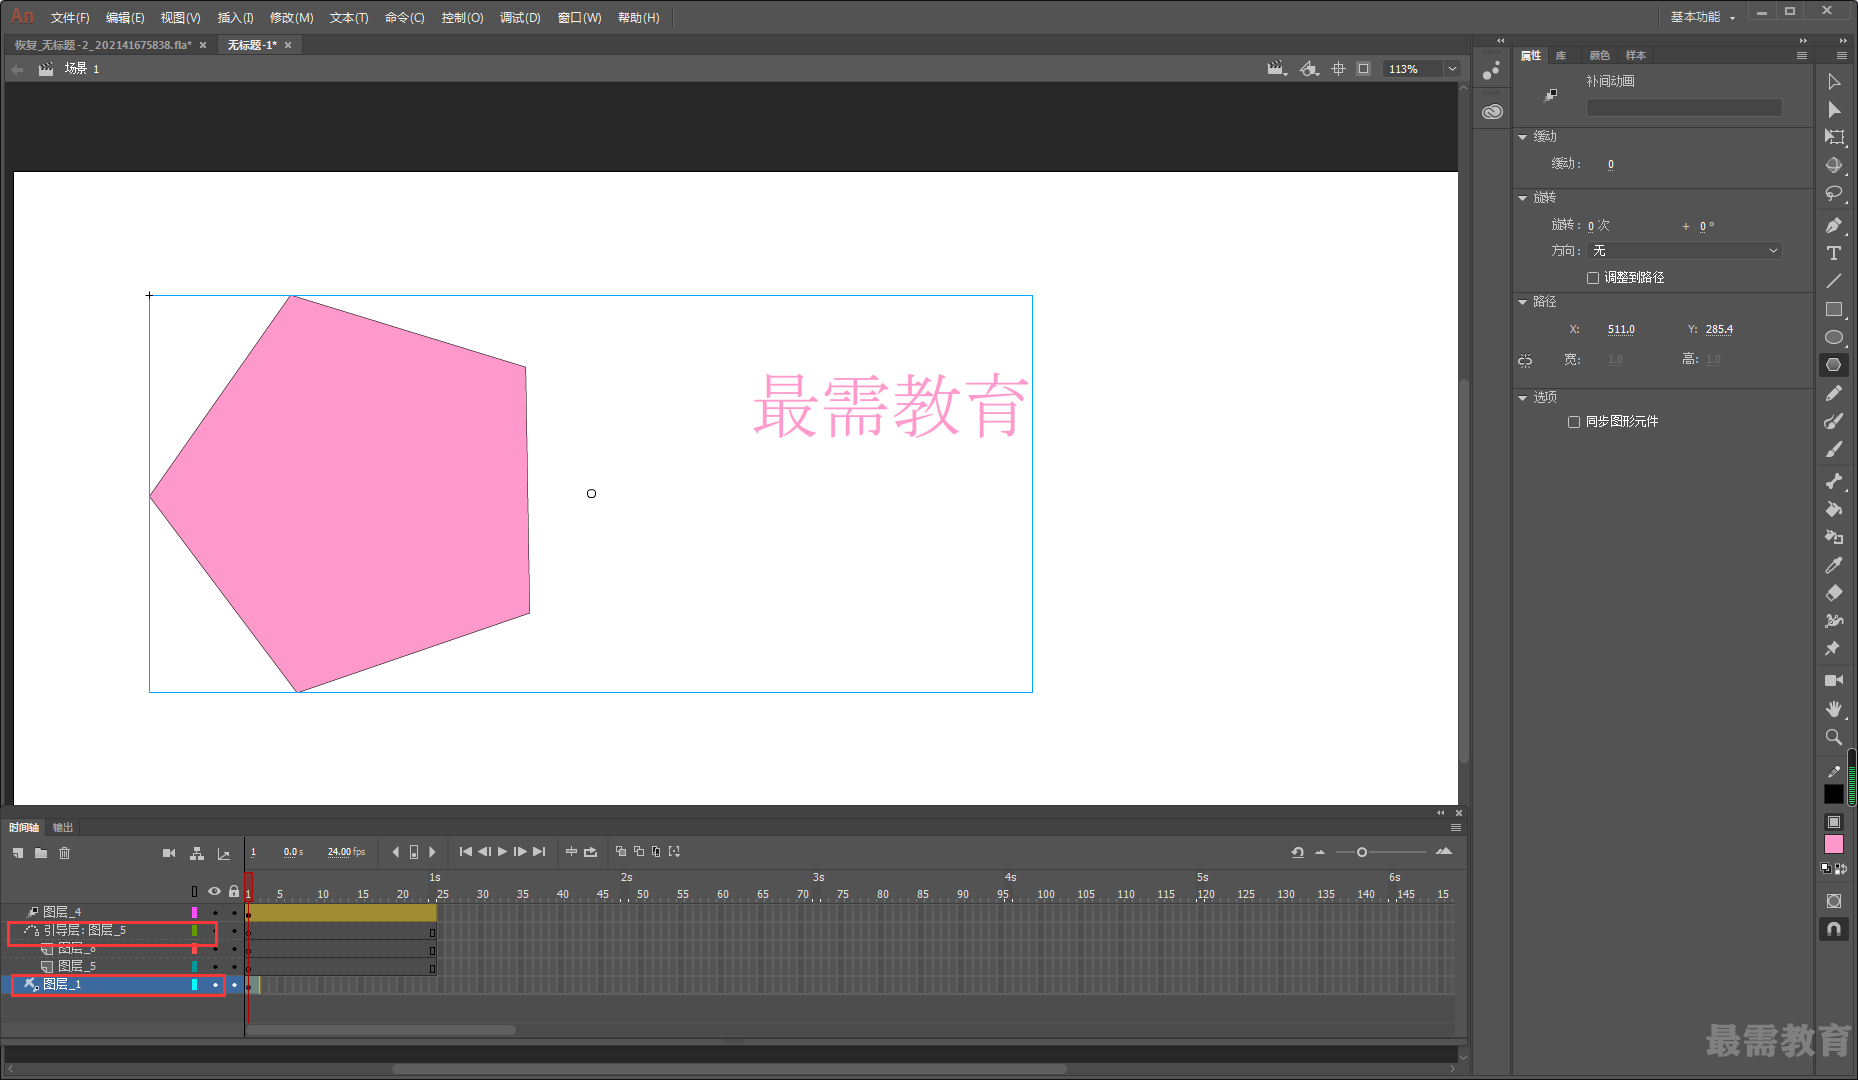Switch to the 库 panel tab
The width and height of the screenshot is (1858, 1080).
pos(1561,56)
